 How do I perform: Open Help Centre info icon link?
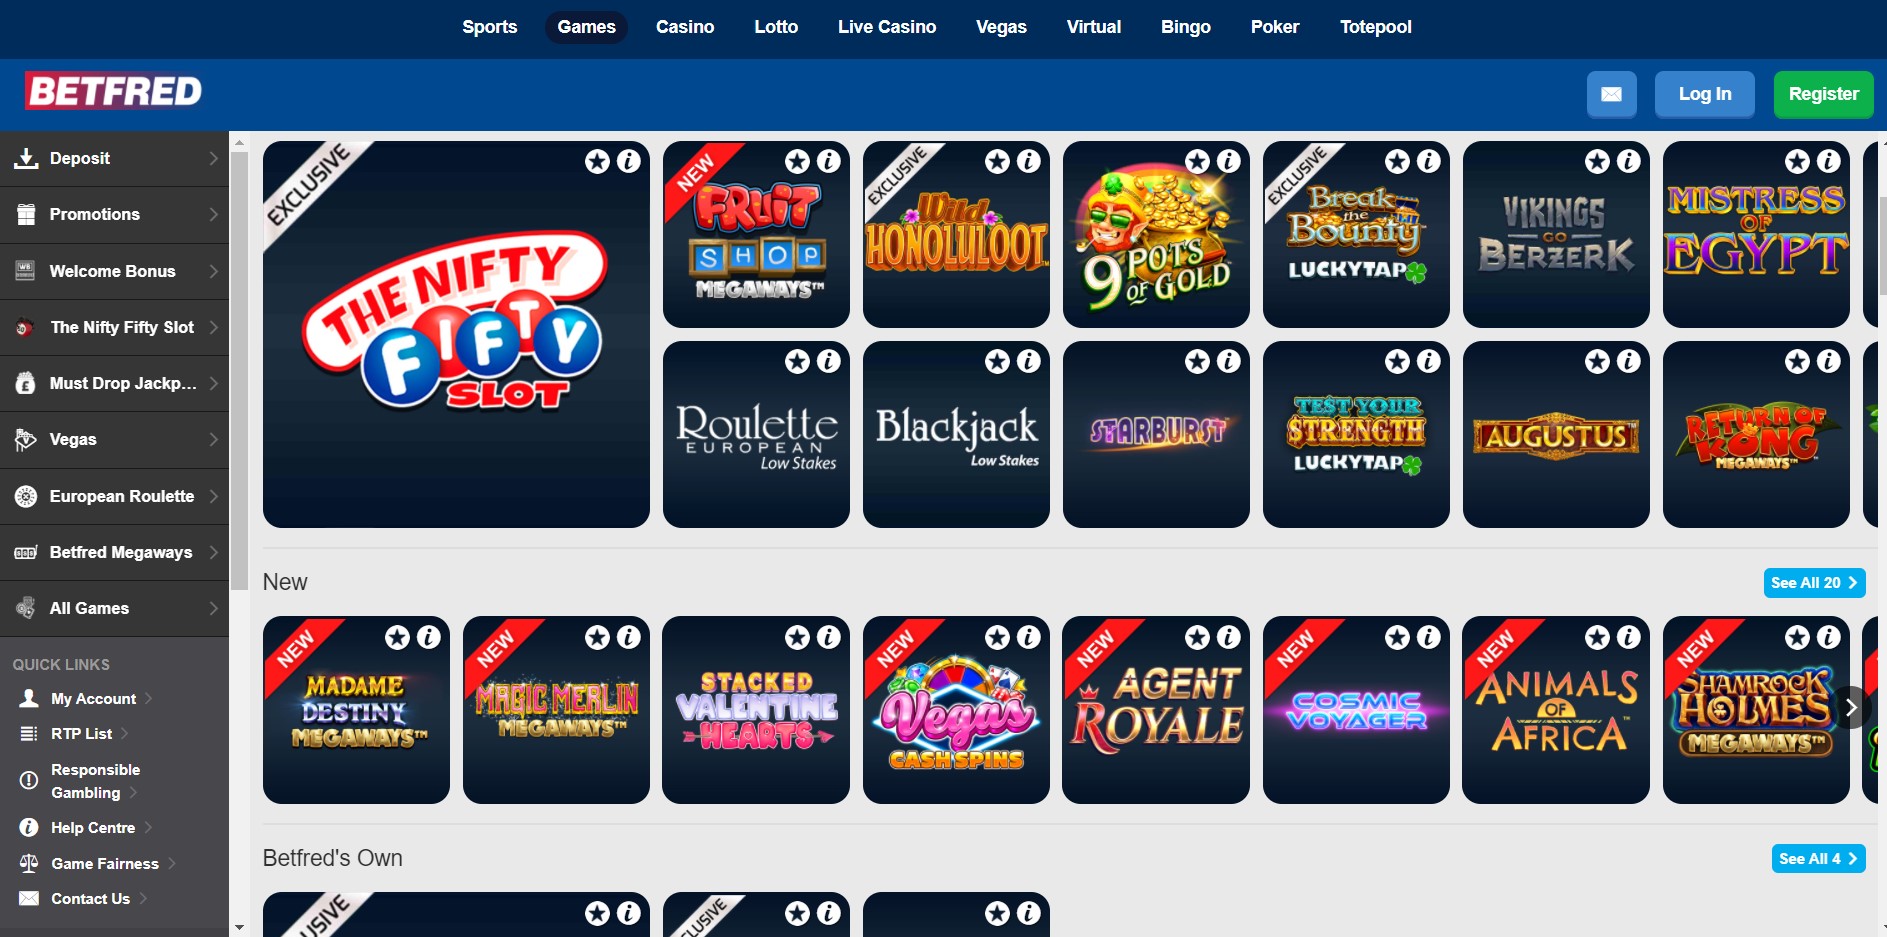pos(29,827)
